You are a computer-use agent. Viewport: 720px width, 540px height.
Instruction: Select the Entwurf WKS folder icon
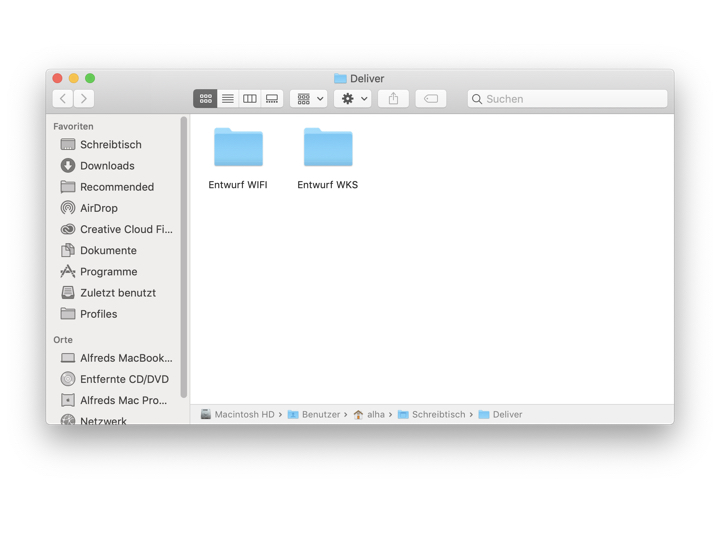(328, 147)
